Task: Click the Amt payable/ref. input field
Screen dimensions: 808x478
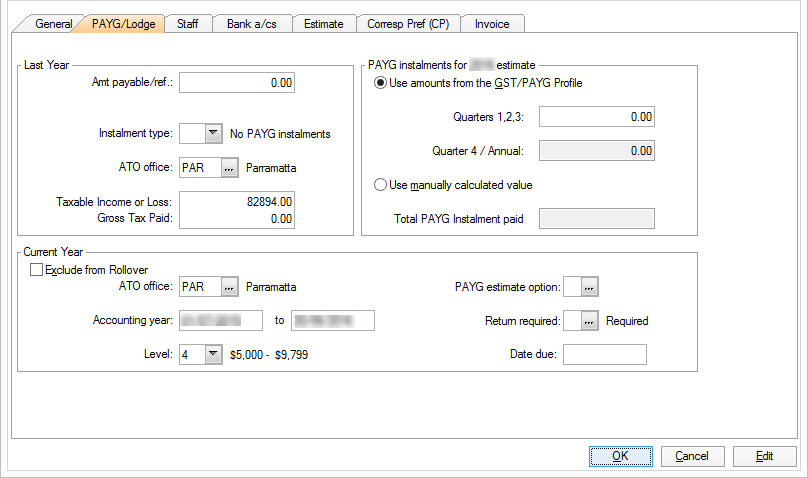Action: pos(237,83)
